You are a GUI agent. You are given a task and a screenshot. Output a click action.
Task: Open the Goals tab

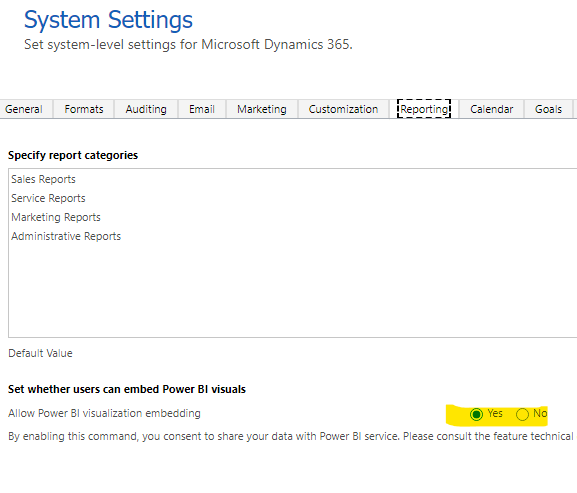tap(548, 109)
